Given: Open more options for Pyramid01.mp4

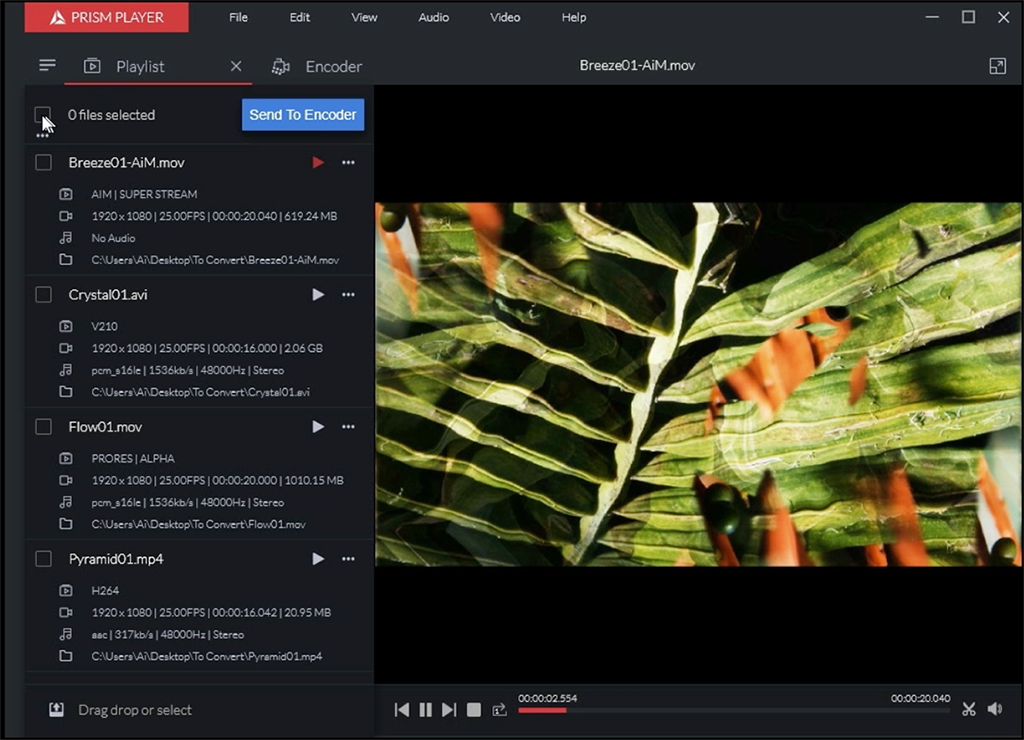Looking at the screenshot, I should pos(348,559).
